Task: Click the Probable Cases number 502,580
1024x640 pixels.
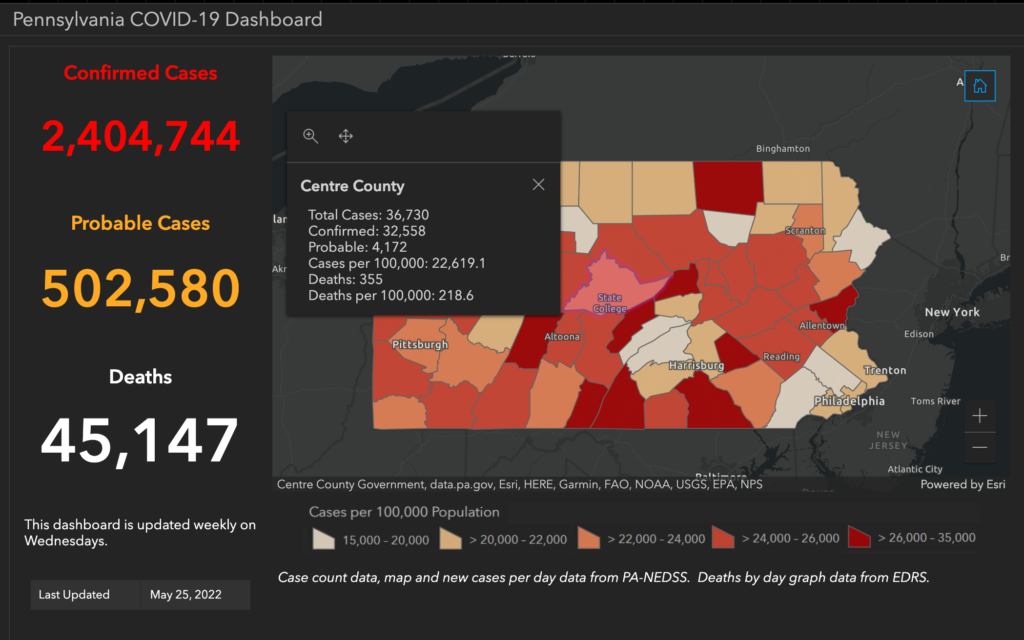Action: coord(141,288)
